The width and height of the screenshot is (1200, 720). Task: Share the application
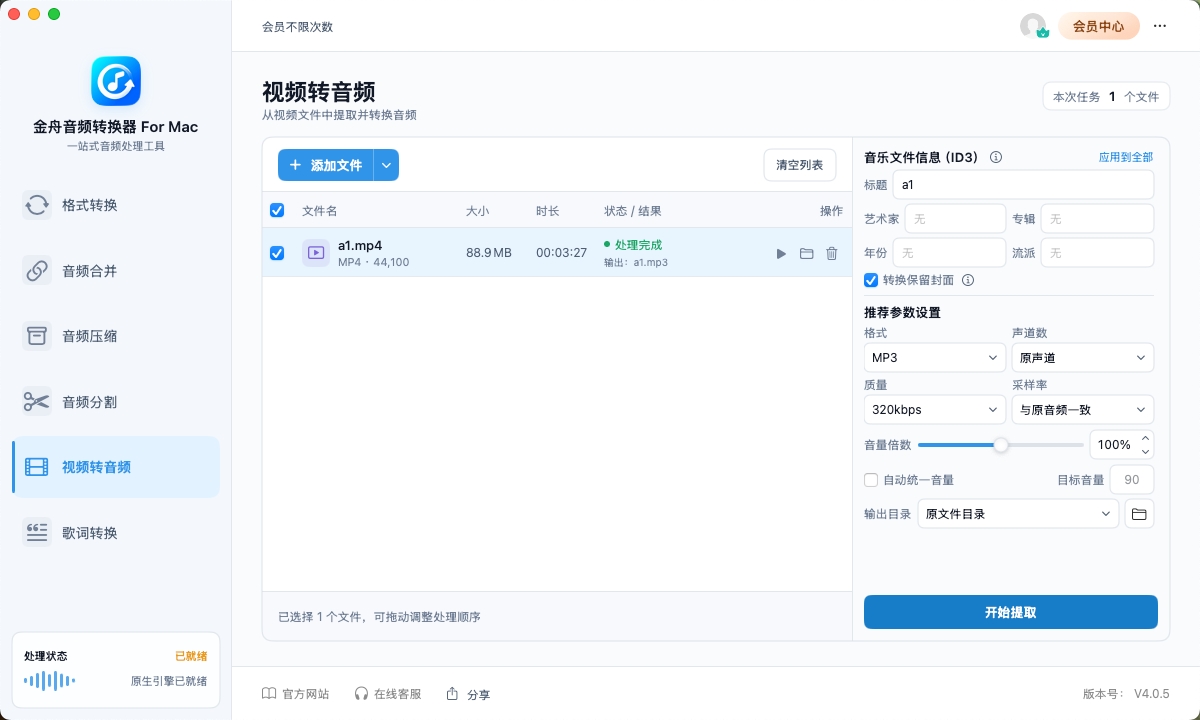(x=468, y=694)
